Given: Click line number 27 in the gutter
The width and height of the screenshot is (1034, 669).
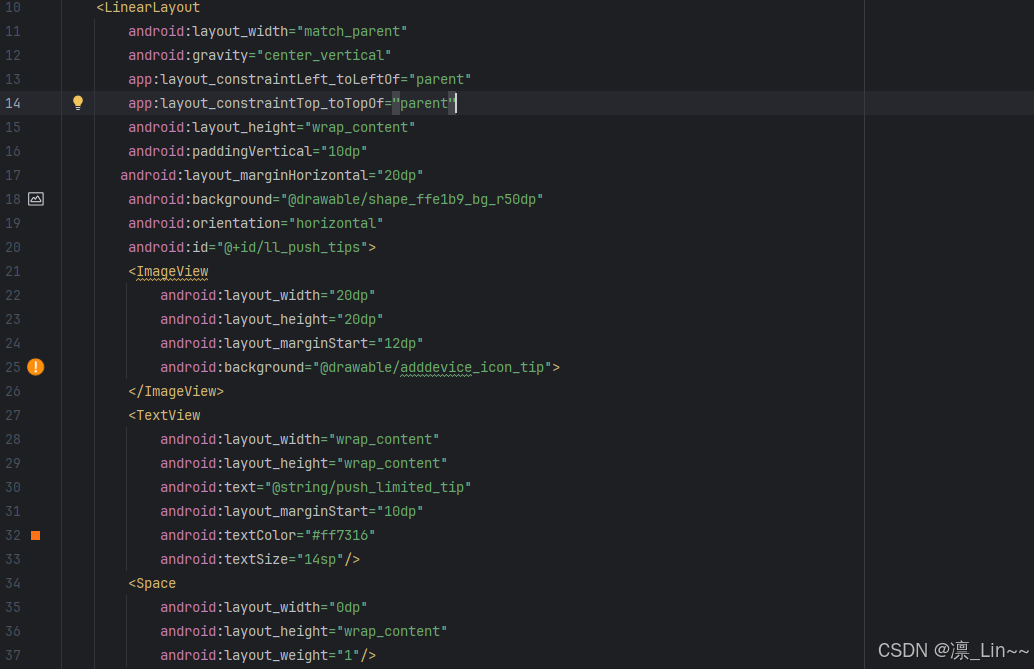Looking at the screenshot, I should click(x=13, y=416).
